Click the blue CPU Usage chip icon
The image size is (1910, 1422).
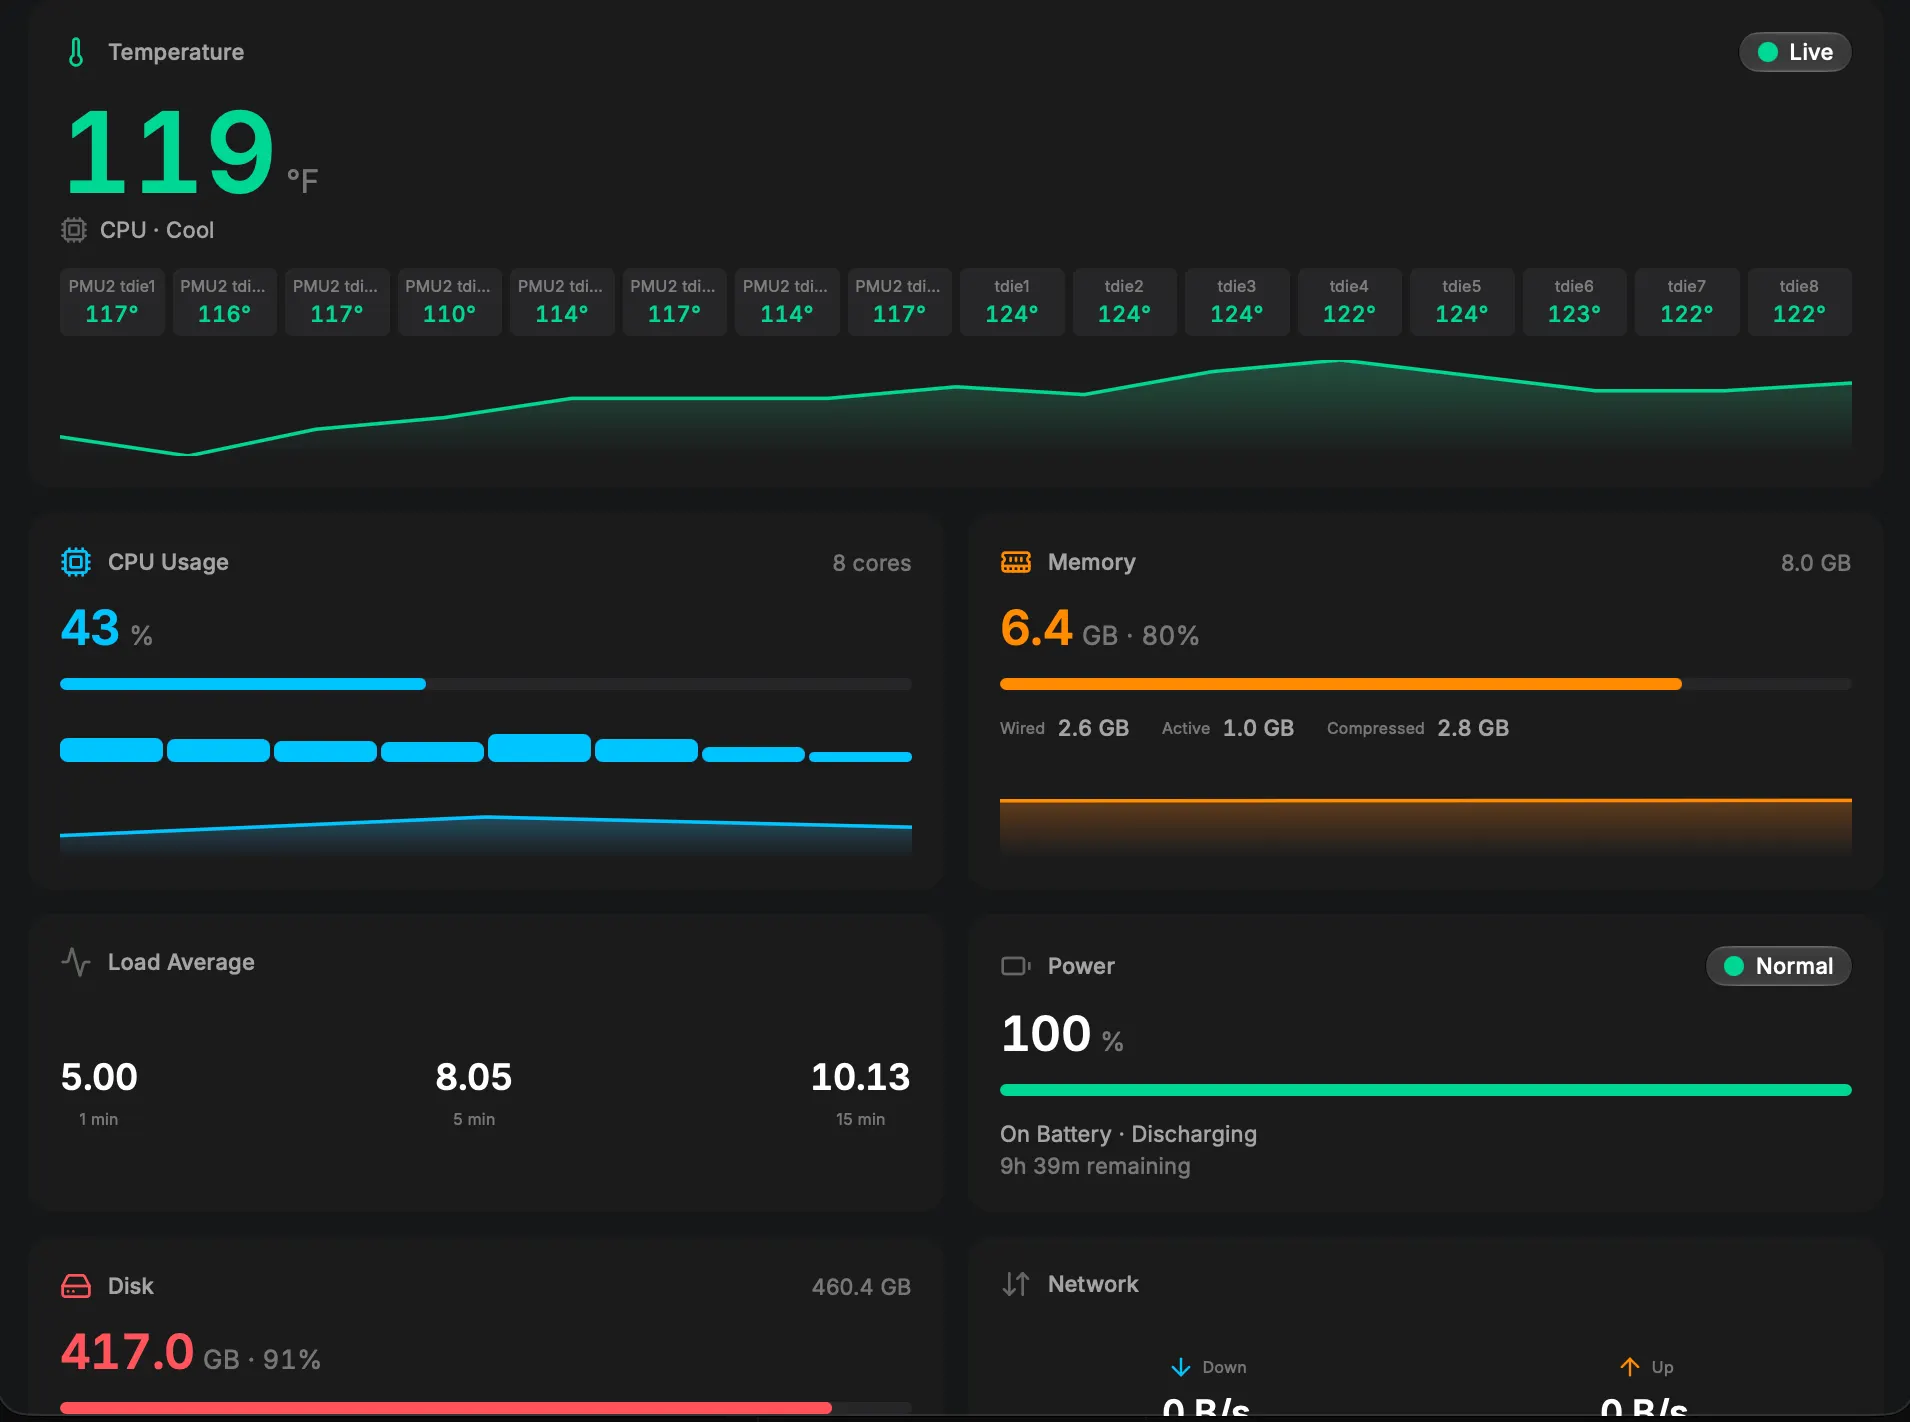tap(76, 562)
